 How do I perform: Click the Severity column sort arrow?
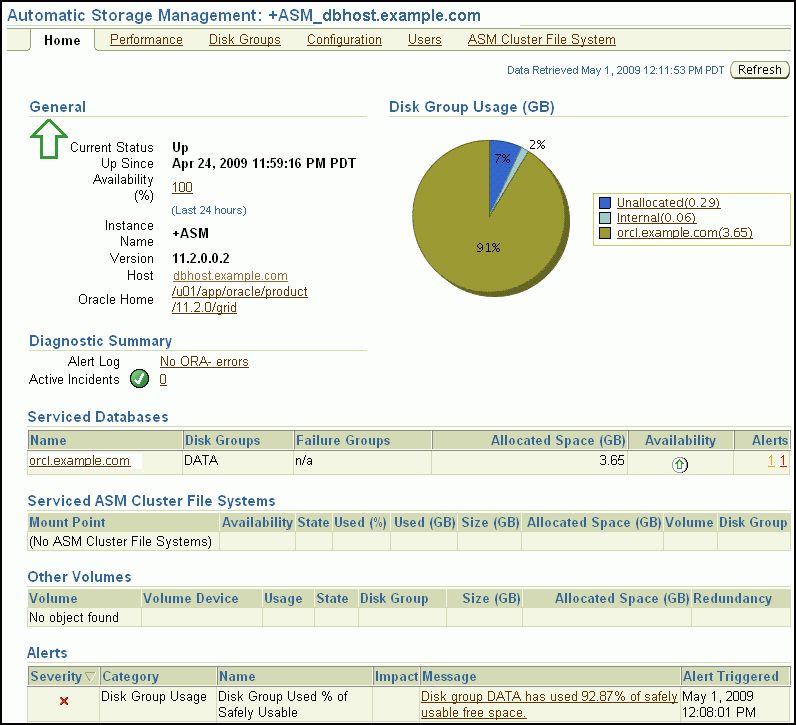(91, 677)
